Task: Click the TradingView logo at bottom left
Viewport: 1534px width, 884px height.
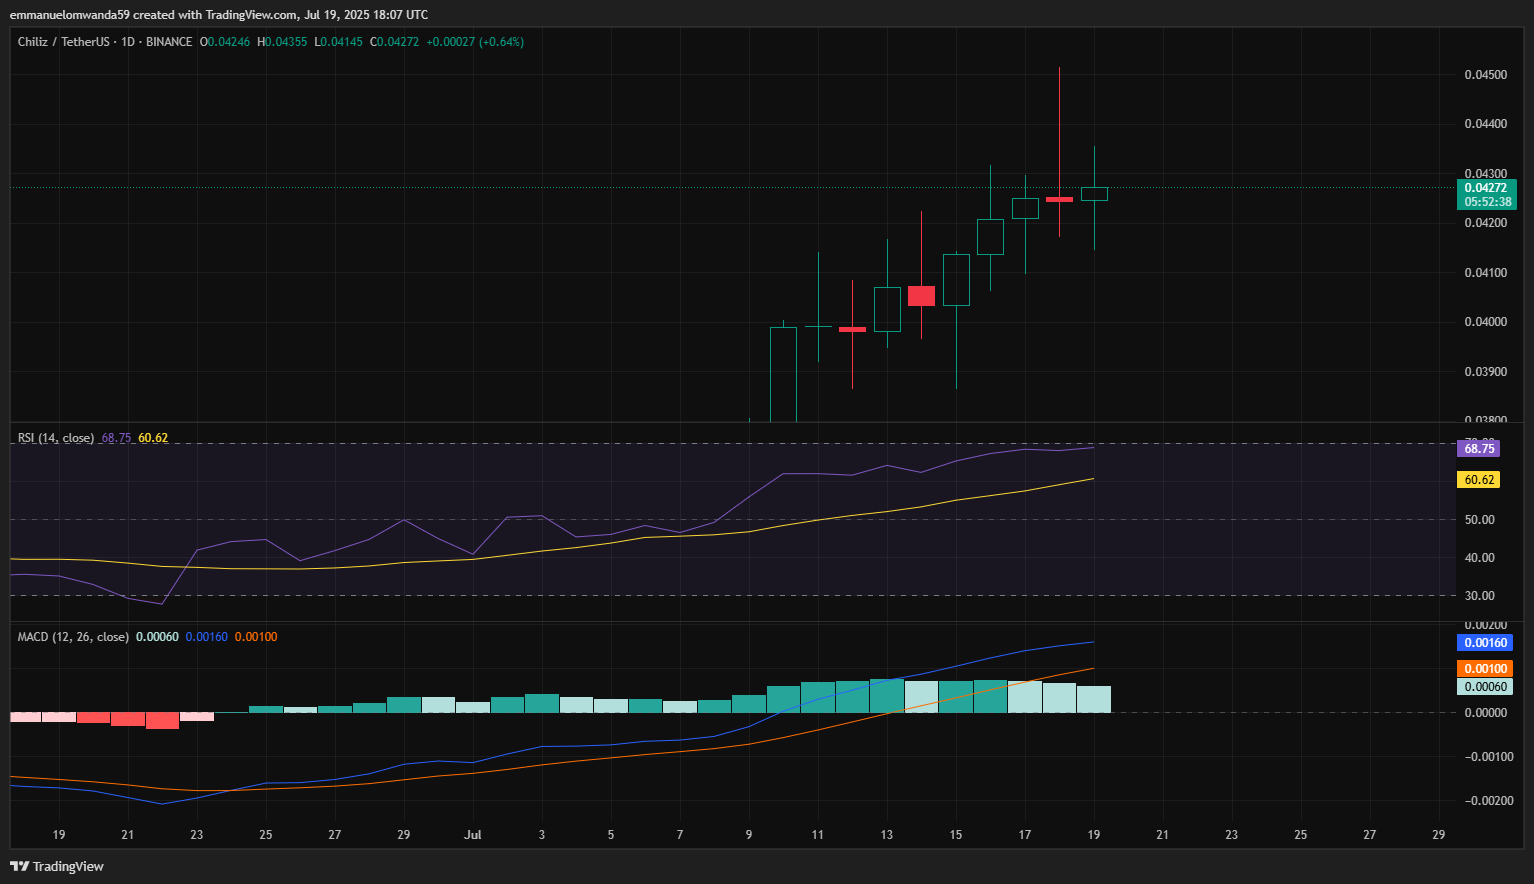Action: [57, 866]
